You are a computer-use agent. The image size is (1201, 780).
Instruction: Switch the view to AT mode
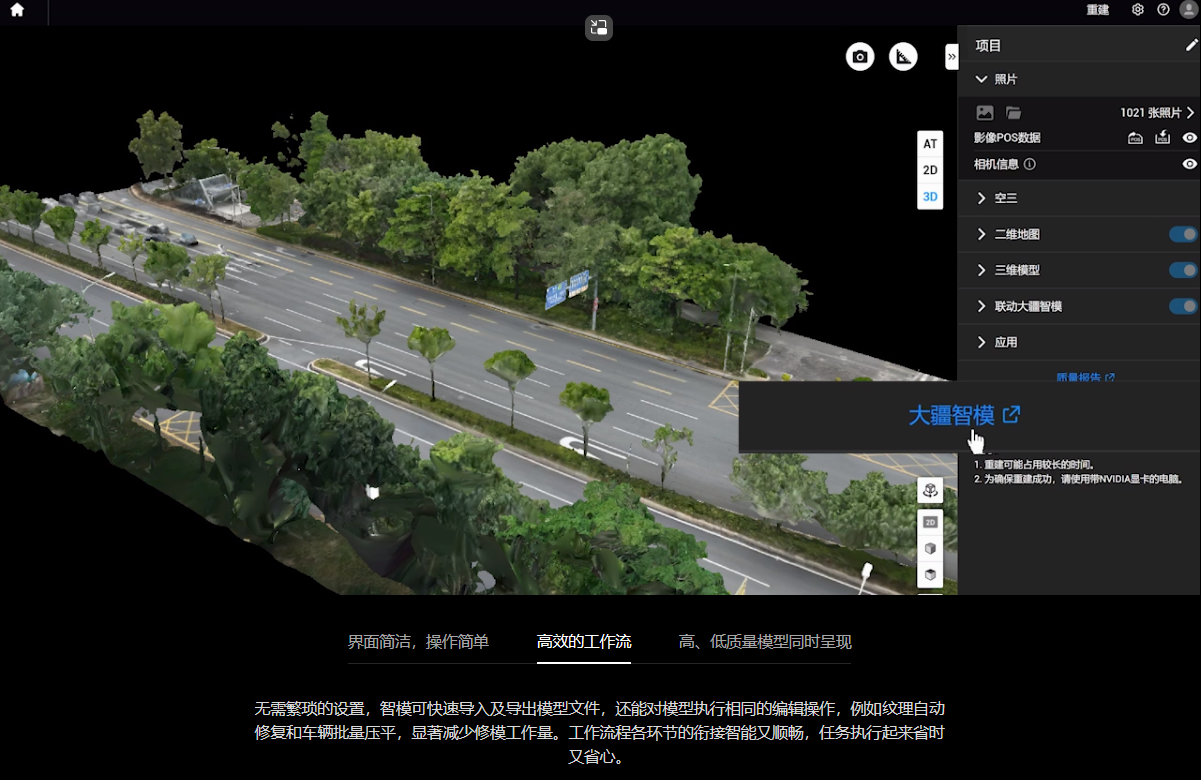(930, 144)
